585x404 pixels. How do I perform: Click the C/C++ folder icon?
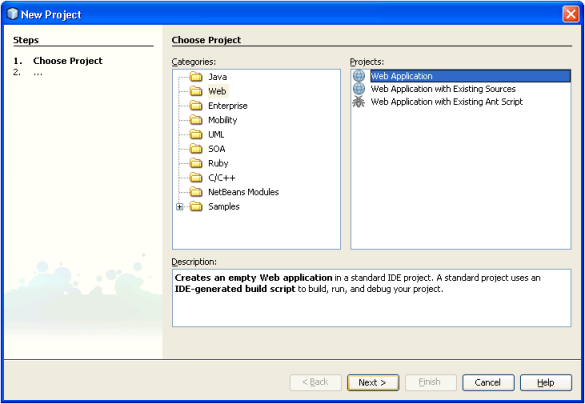click(x=196, y=178)
